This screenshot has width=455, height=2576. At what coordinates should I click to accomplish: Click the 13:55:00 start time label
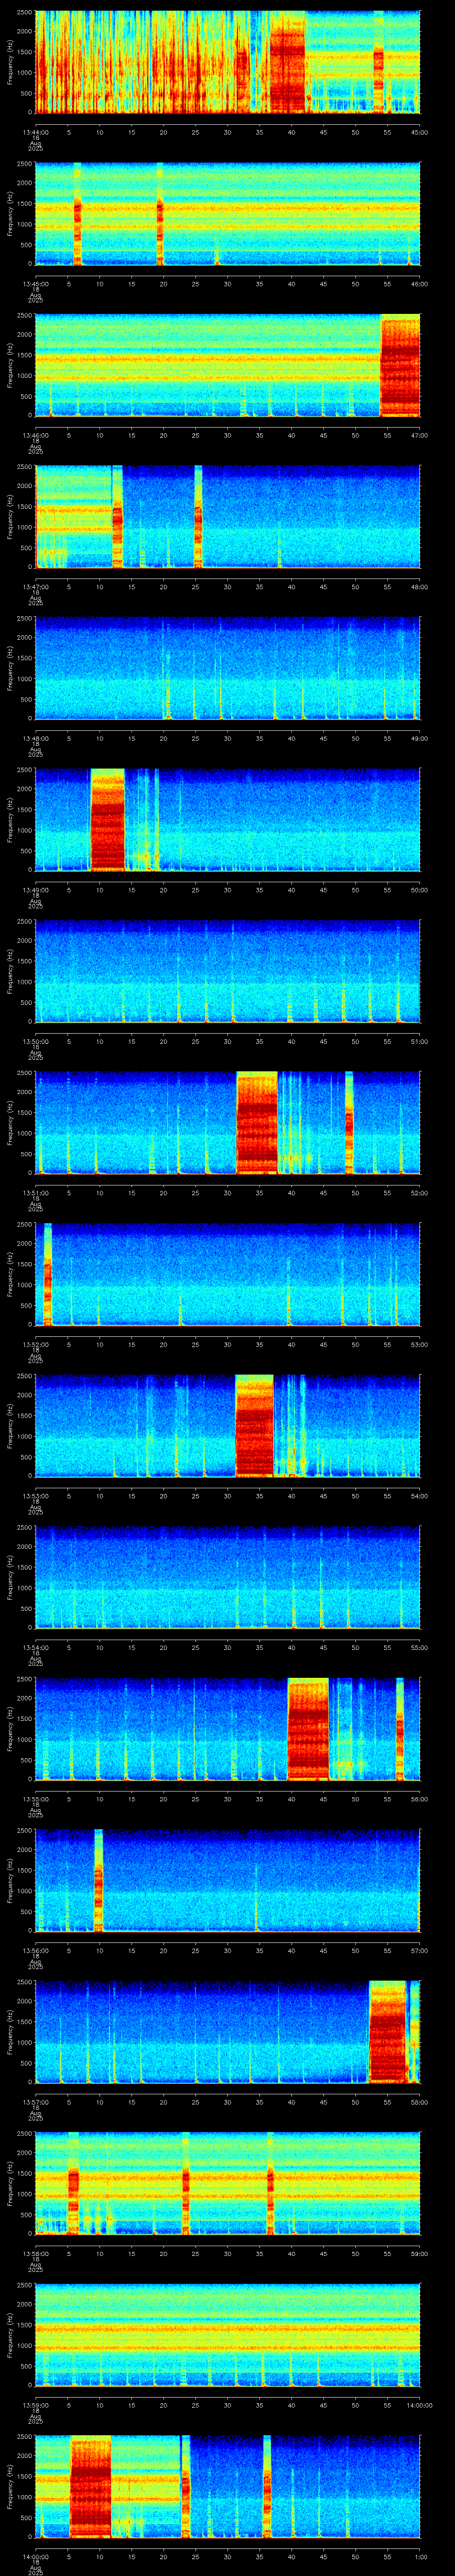pos(36,1799)
